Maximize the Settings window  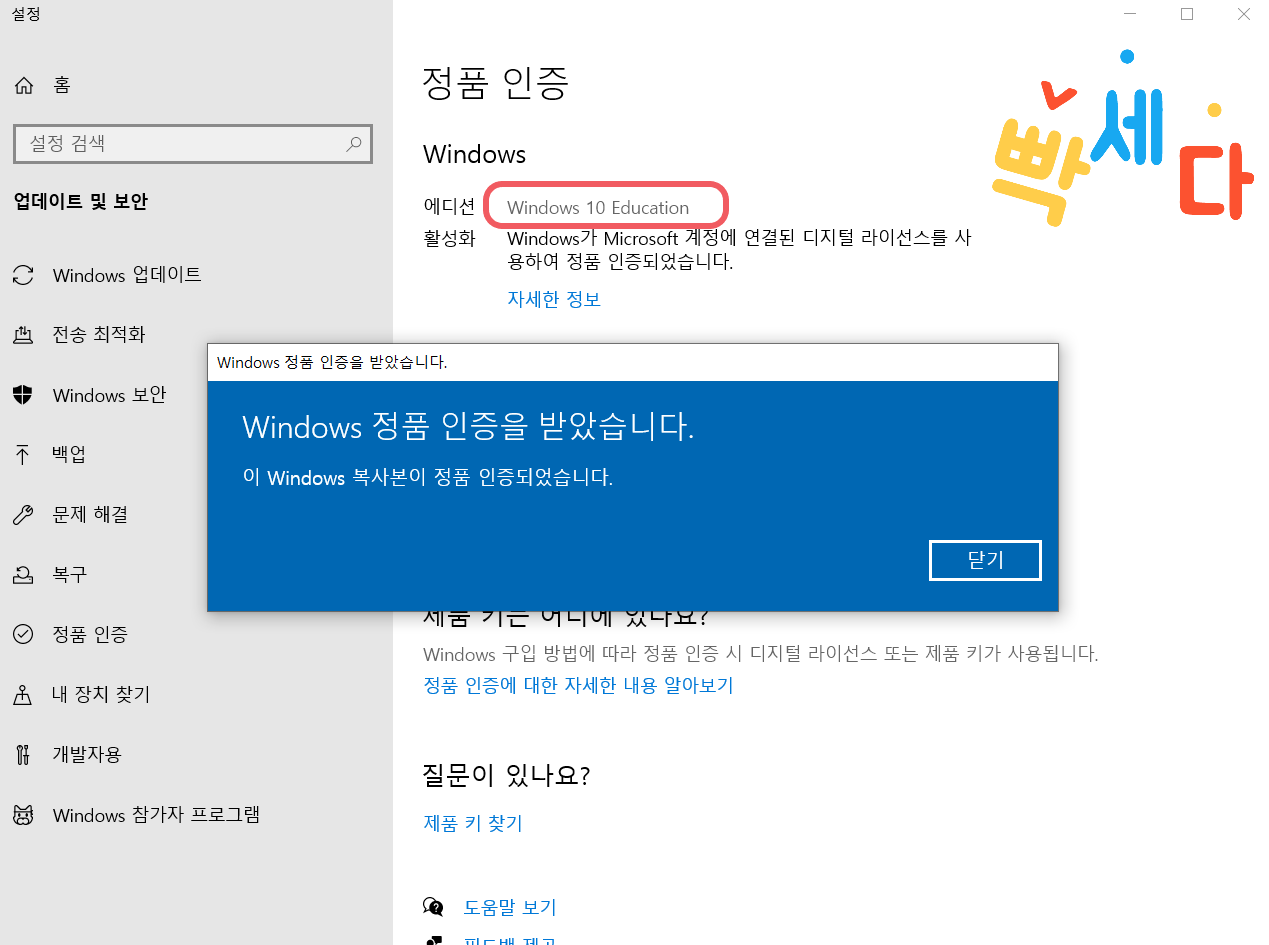click(x=1187, y=14)
